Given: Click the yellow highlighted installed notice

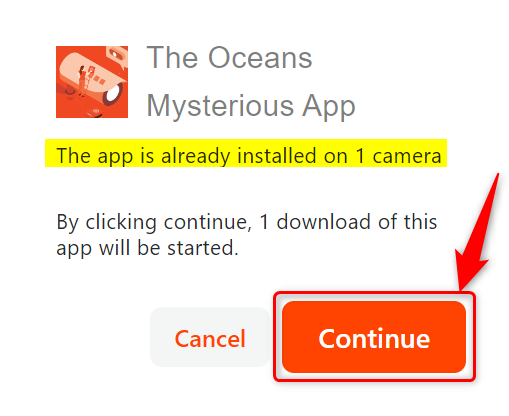Looking at the screenshot, I should click(x=246, y=153).
